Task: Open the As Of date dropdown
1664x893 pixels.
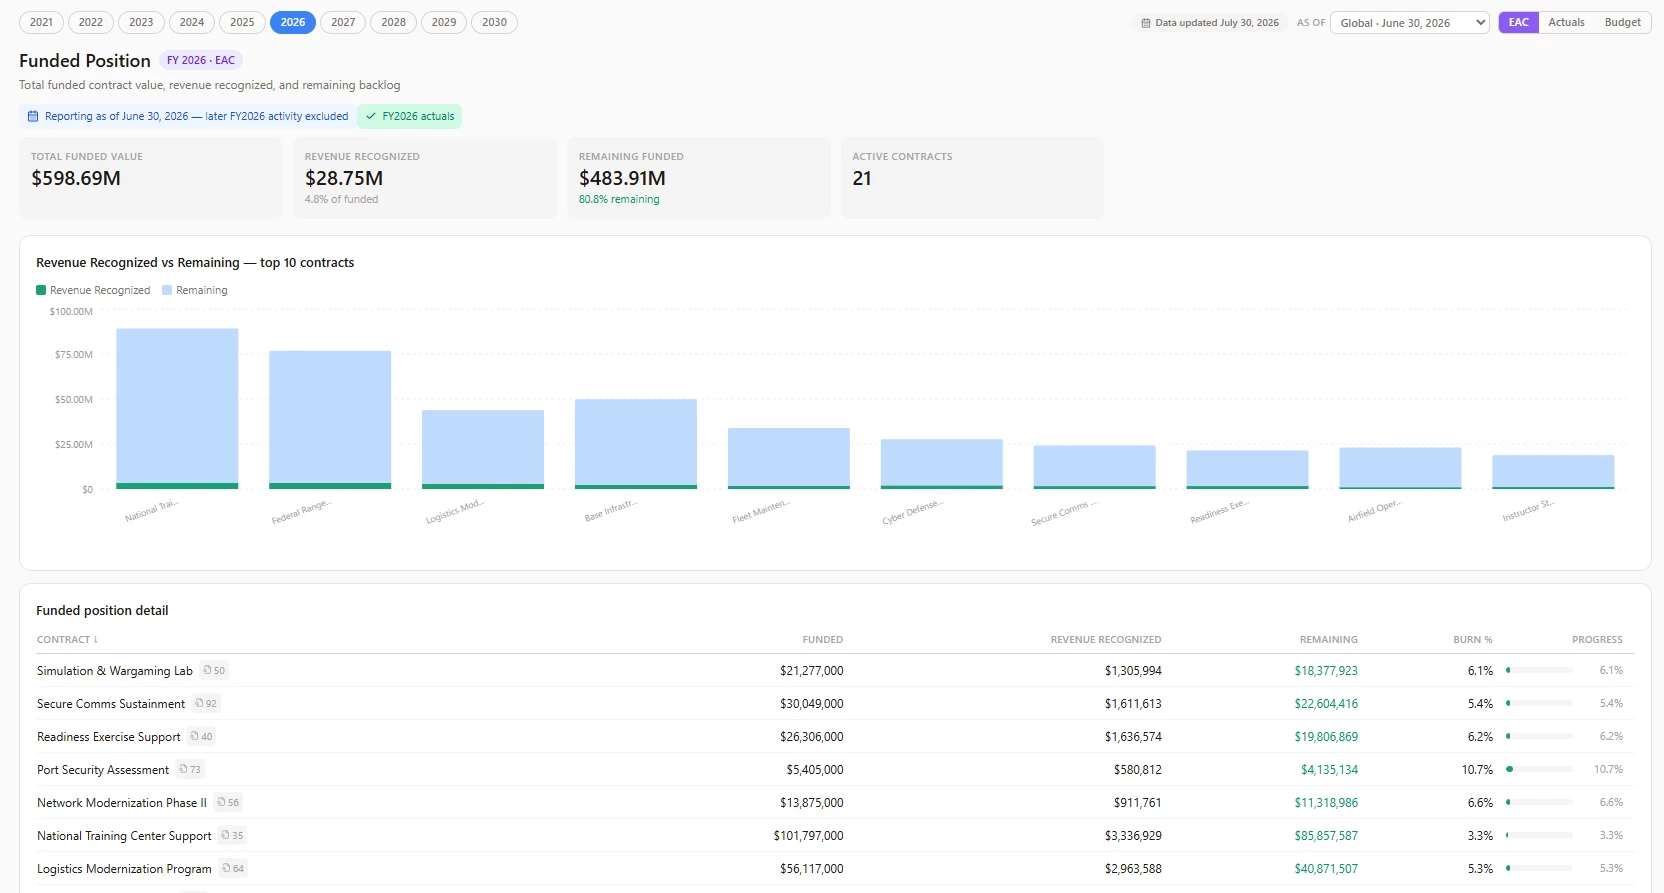Action: [x=1410, y=23]
